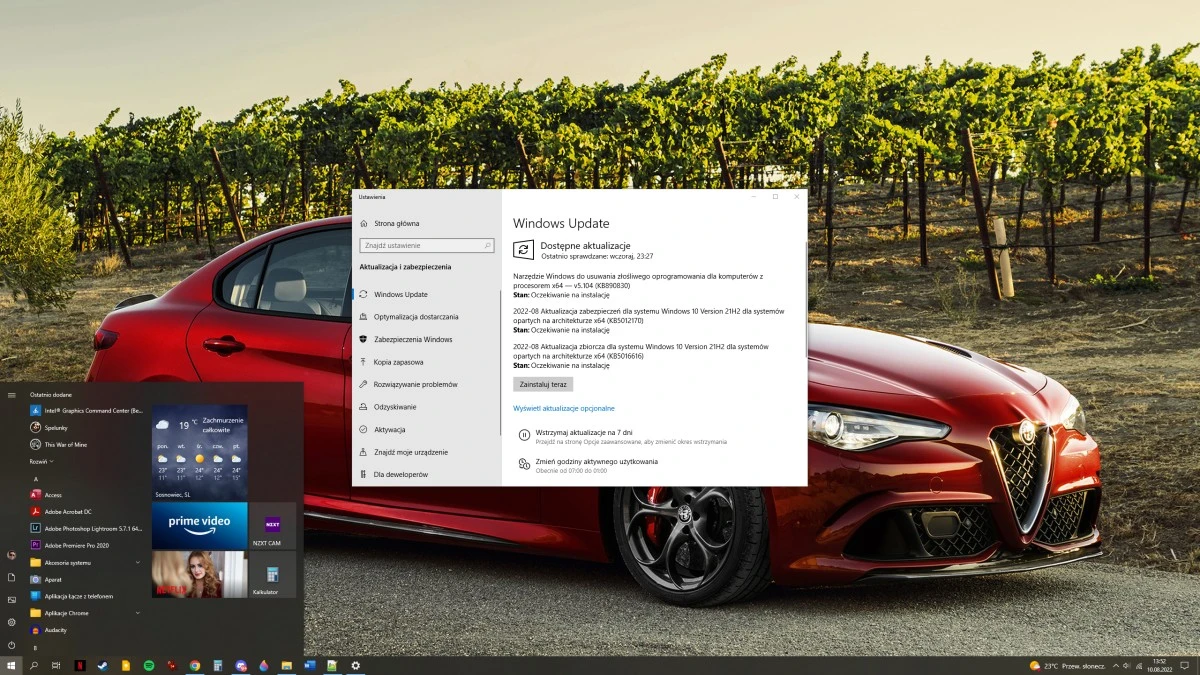Start Netflix from the taskbar
Viewport: 1200px width, 675px height.
79,664
